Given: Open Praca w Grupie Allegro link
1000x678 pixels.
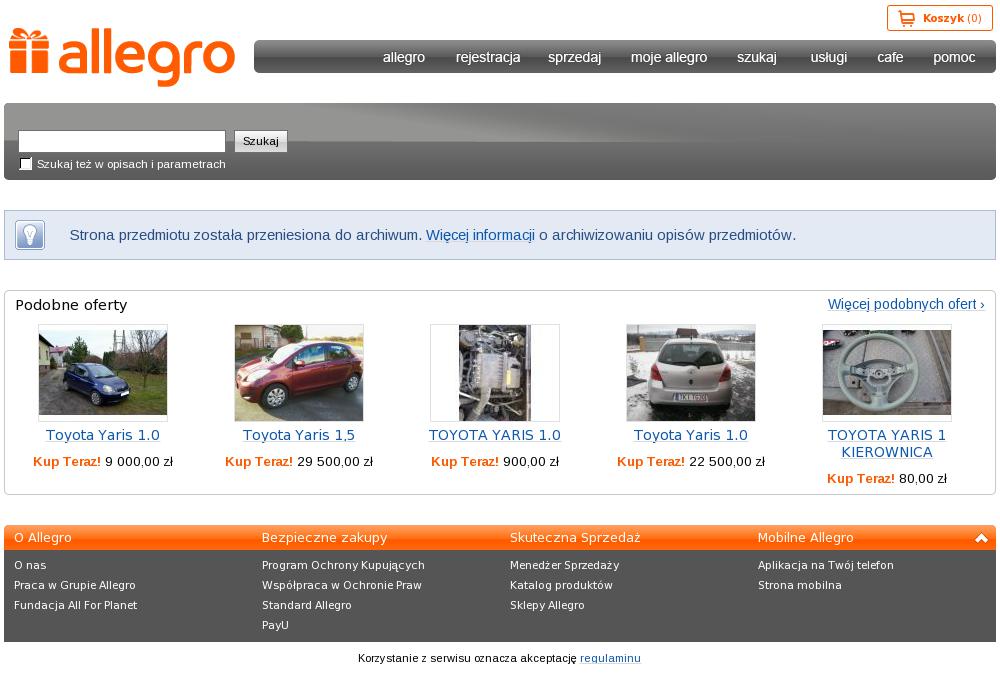Looking at the screenshot, I should point(75,585).
